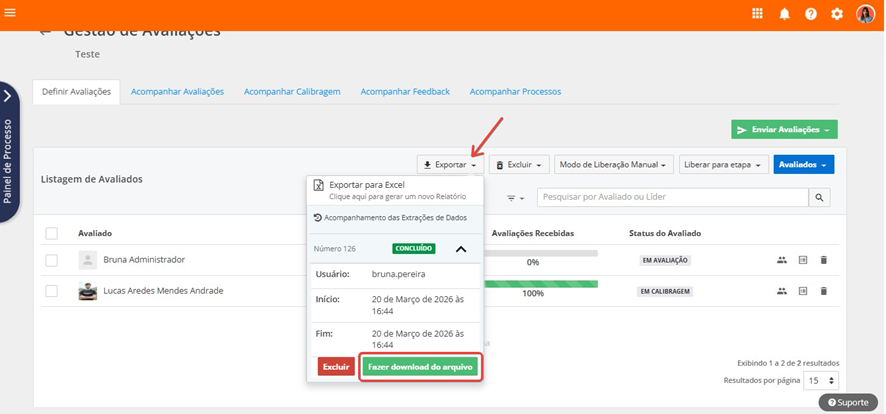886x414 pixels.
Task: Click the Pesquisar por Avaliado ou Líder field
Action: click(672, 198)
